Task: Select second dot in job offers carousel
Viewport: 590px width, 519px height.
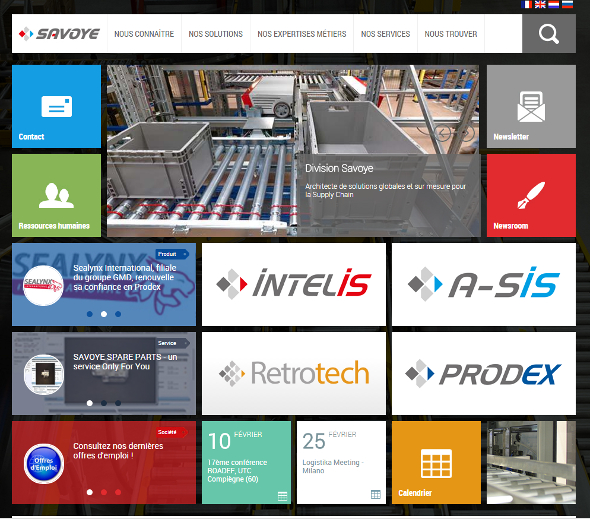Action: [104, 492]
